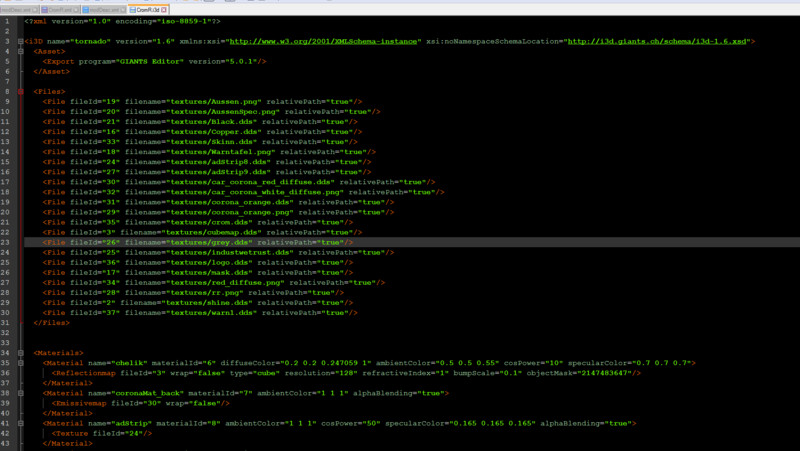The image size is (800, 451).
Task: Fold the chelik Material element
Action: (x=21, y=363)
